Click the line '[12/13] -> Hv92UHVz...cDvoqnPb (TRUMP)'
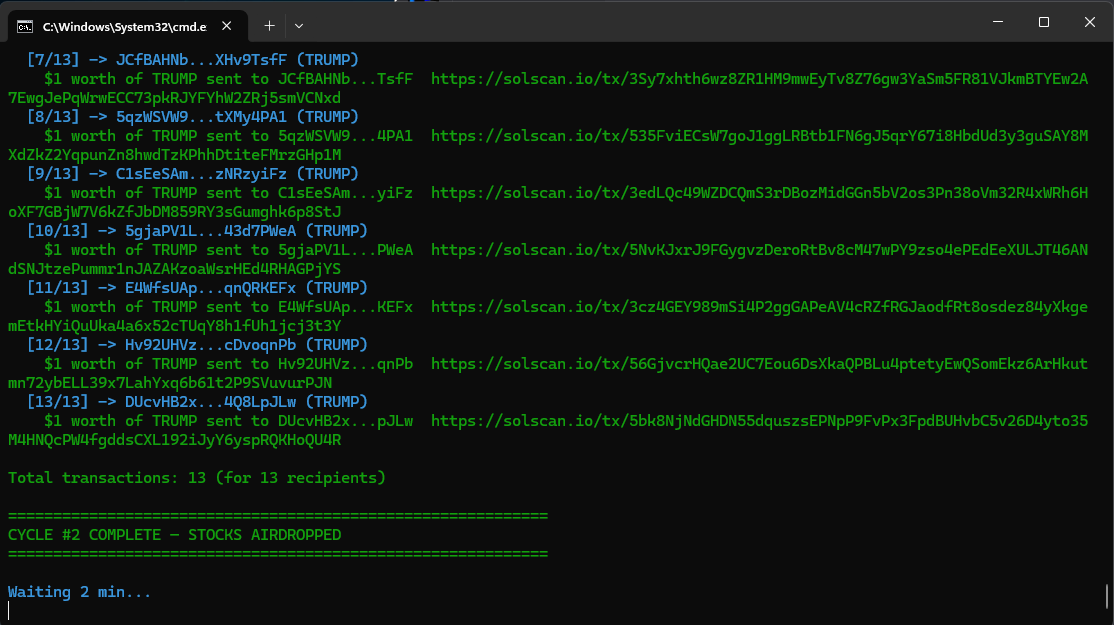The image size is (1114, 625). 197,344
